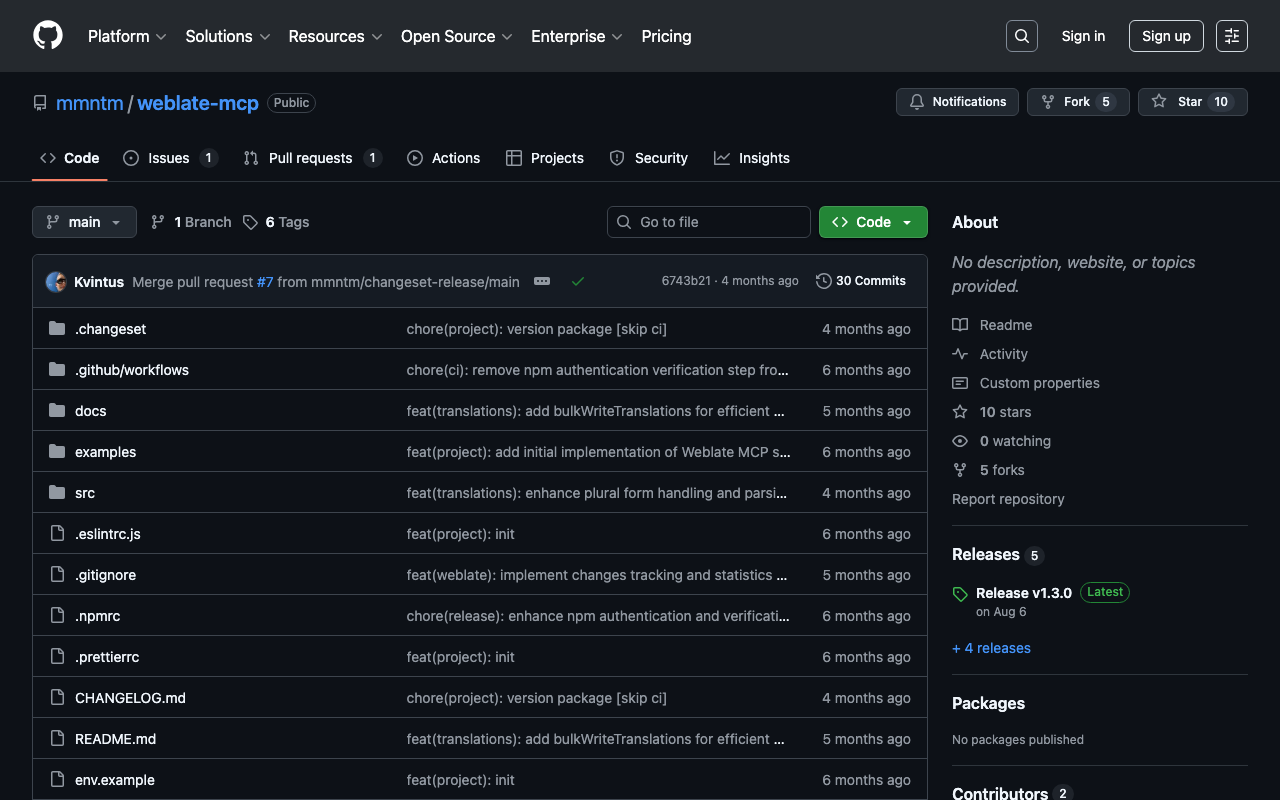1280x800 pixels.
Task: Click the Sign up button
Action: [x=1166, y=36]
